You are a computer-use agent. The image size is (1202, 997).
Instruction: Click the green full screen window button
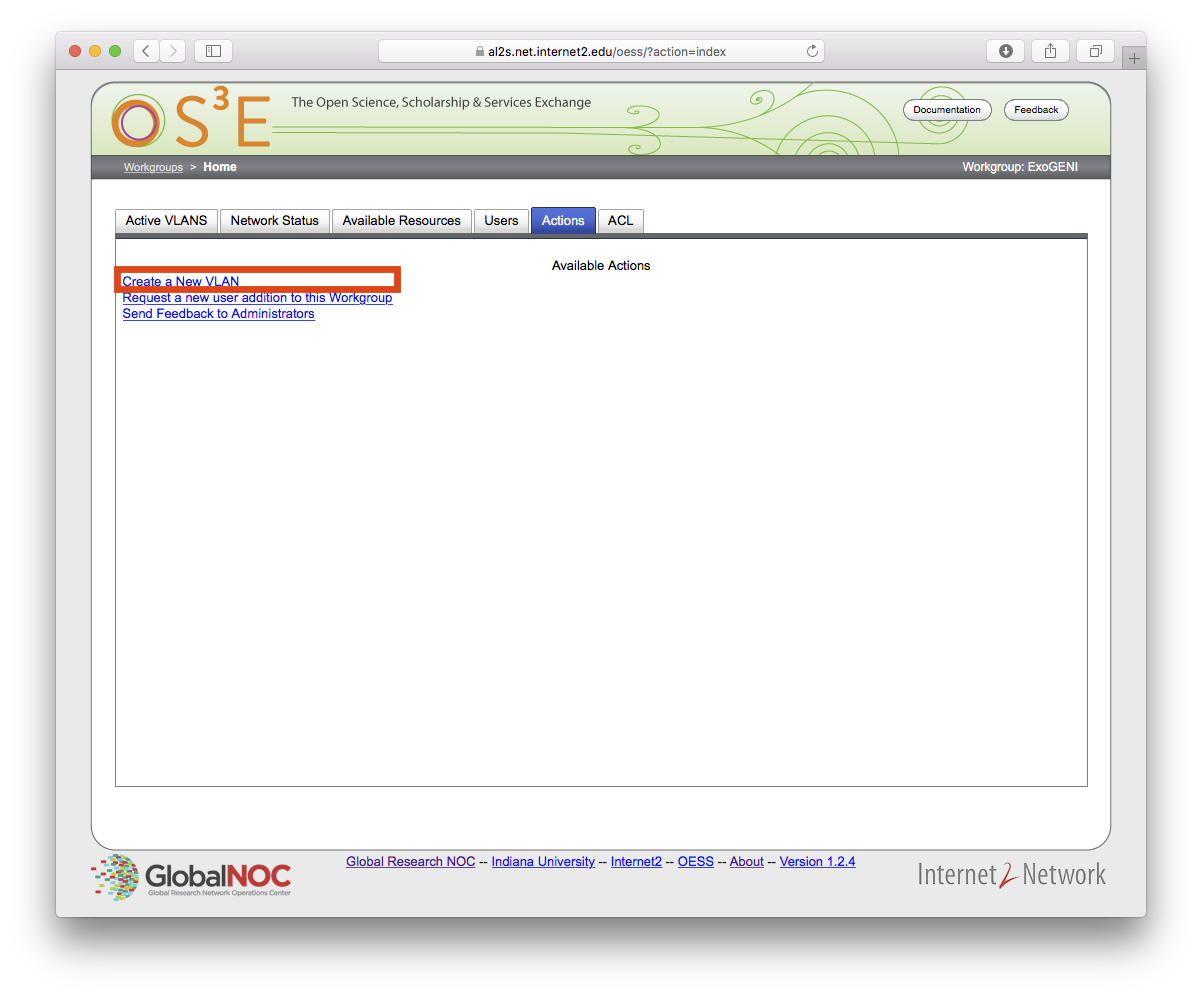[x=115, y=51]
